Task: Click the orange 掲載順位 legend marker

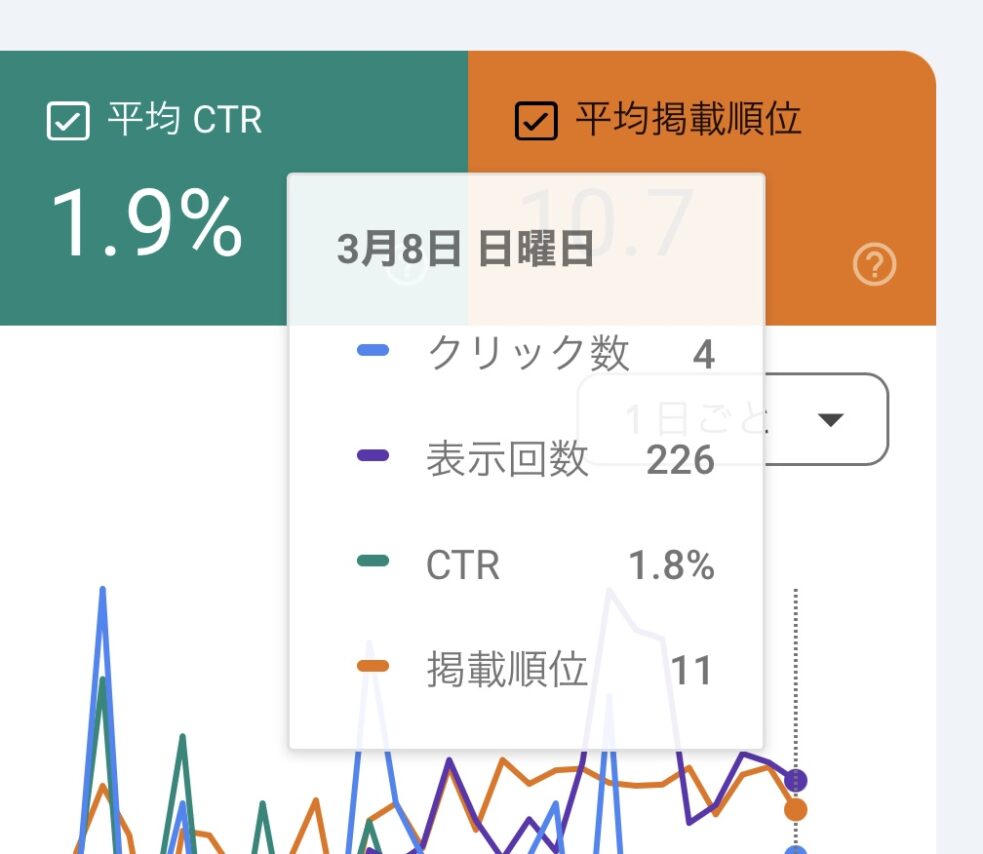Action: point(373,667)
